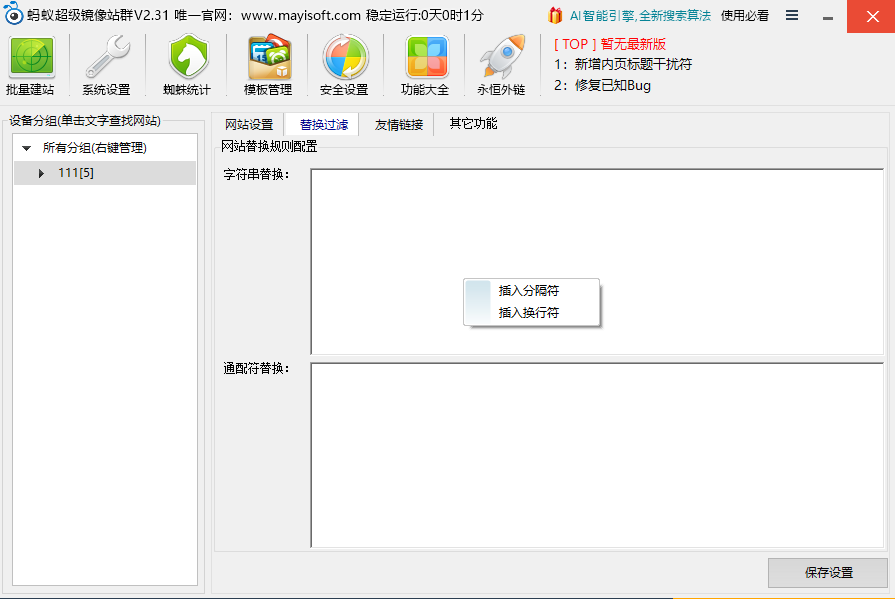Open 蜘蛛统计 shield icon
The image size is (895, 599).
pyautogui.click(x=188, y=57)
